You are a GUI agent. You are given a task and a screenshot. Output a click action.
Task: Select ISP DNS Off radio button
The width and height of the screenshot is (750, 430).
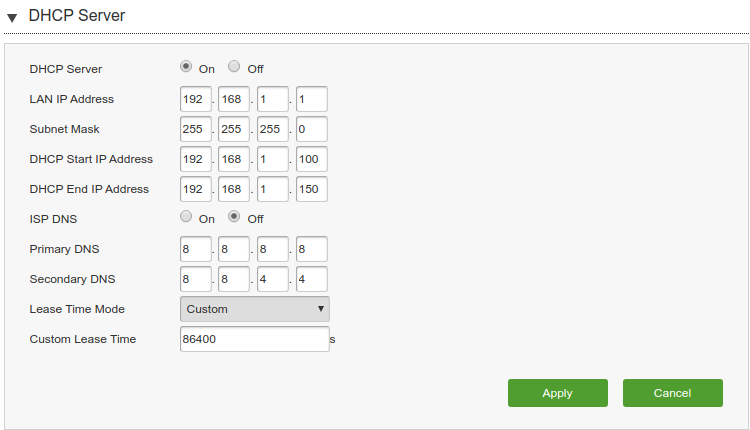(234, 217)
